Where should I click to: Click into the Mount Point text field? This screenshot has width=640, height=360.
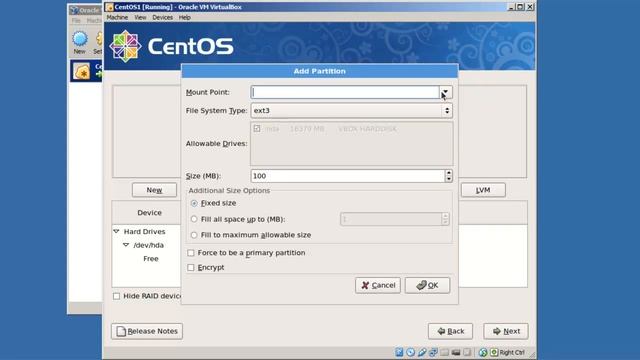345,92
